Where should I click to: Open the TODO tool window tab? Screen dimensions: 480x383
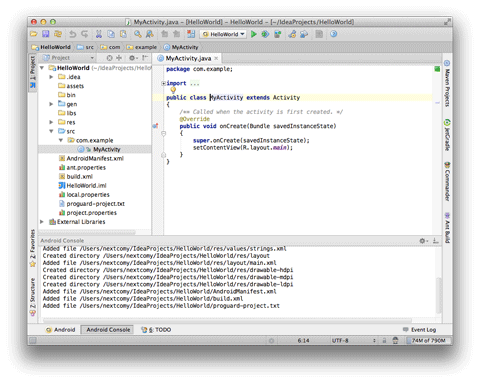click(156, 330)
